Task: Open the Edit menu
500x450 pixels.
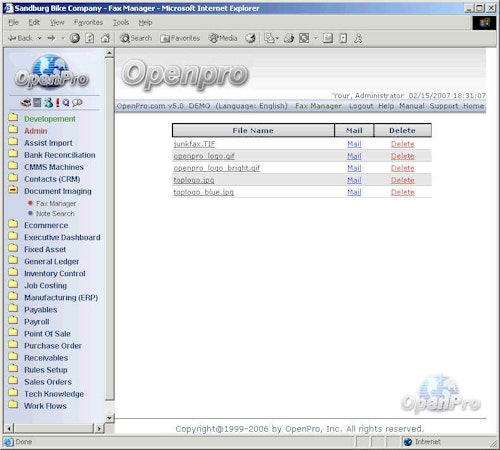Action: [x=34, y=22]
